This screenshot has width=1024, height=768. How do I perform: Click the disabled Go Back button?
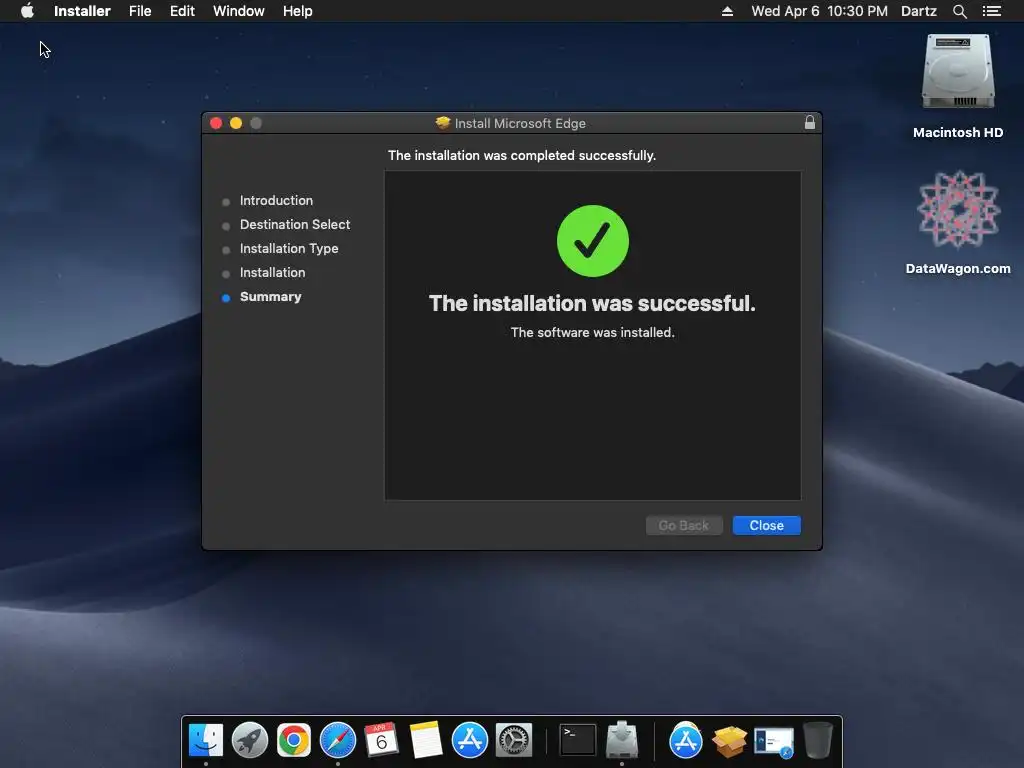tap(684, 525)
